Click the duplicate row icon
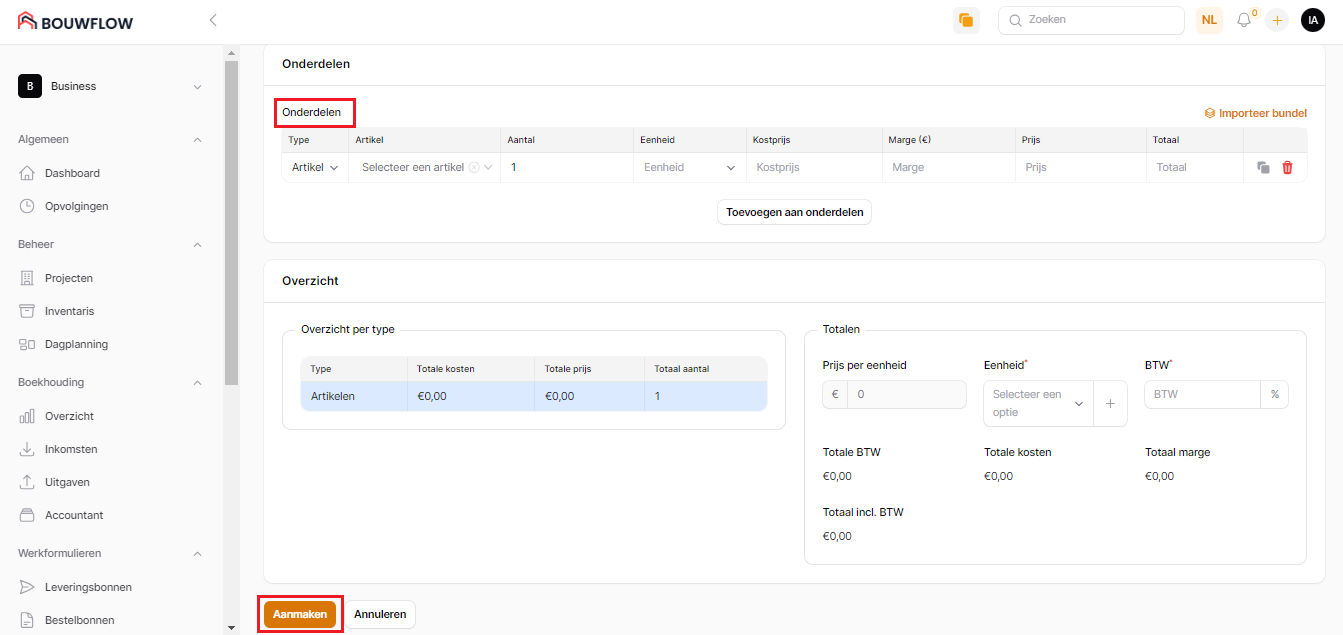Image resolution: width=1343 pixels, height=635 pixels. click(1263, 168)
